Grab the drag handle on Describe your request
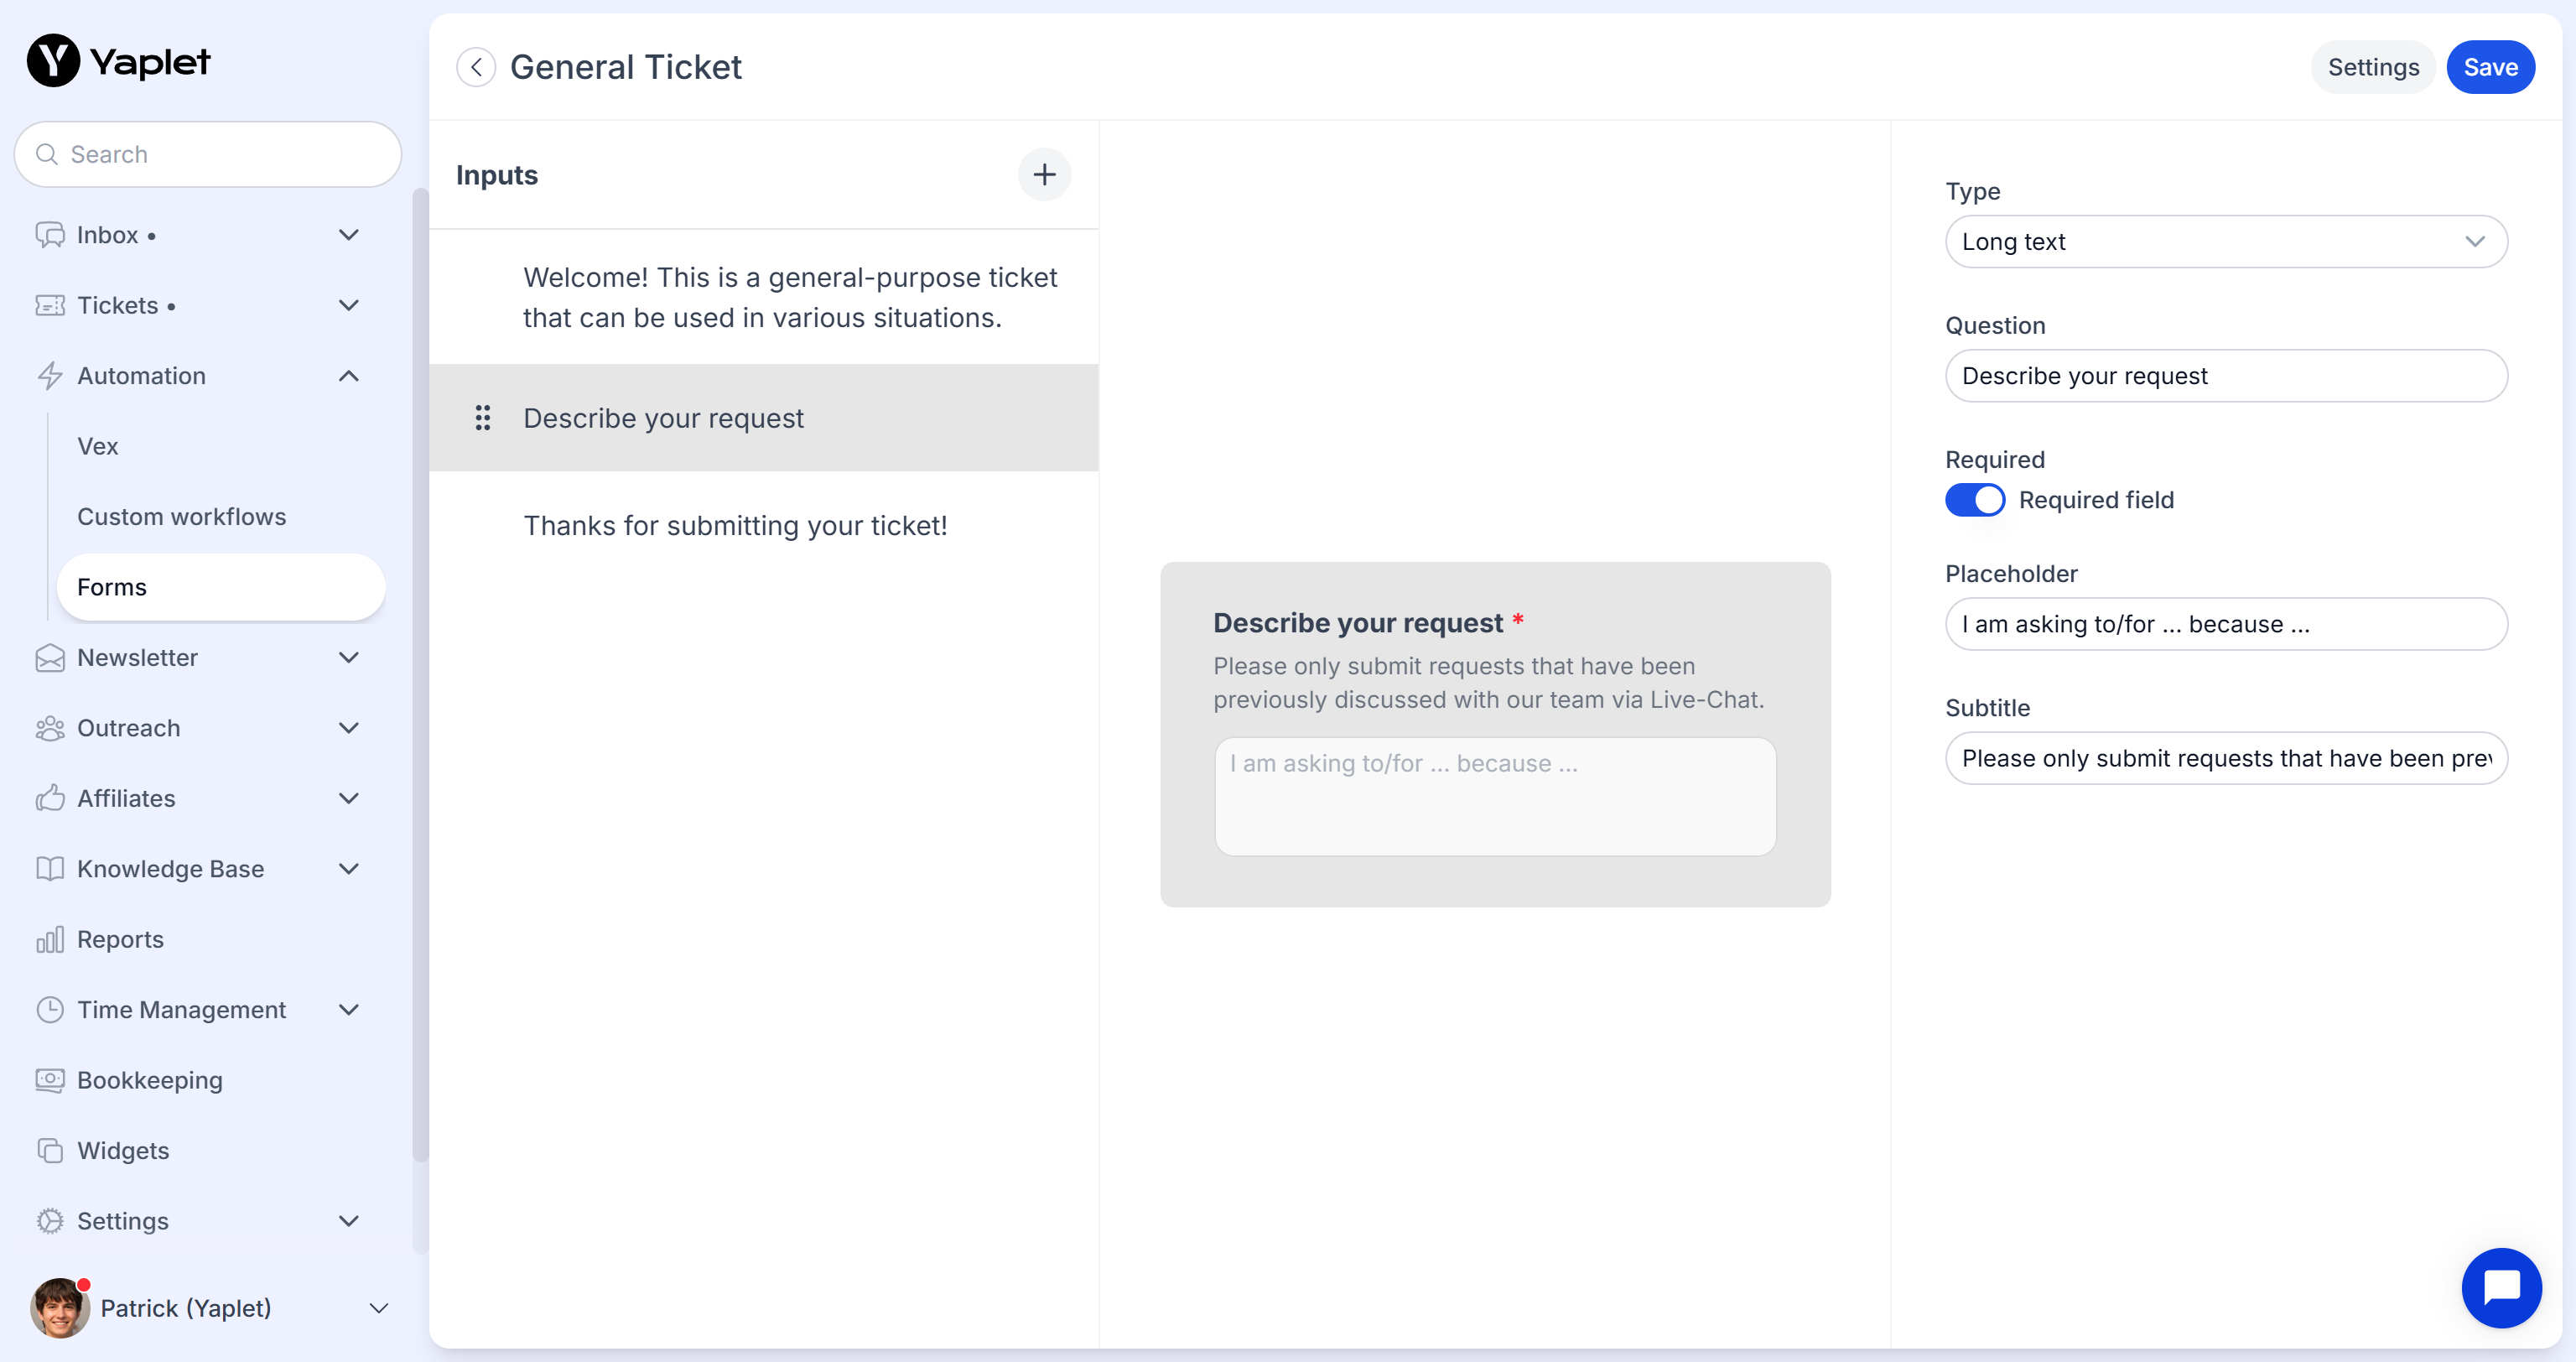The height and width of the screenshot is (1362, 2576). click(483, 418)
